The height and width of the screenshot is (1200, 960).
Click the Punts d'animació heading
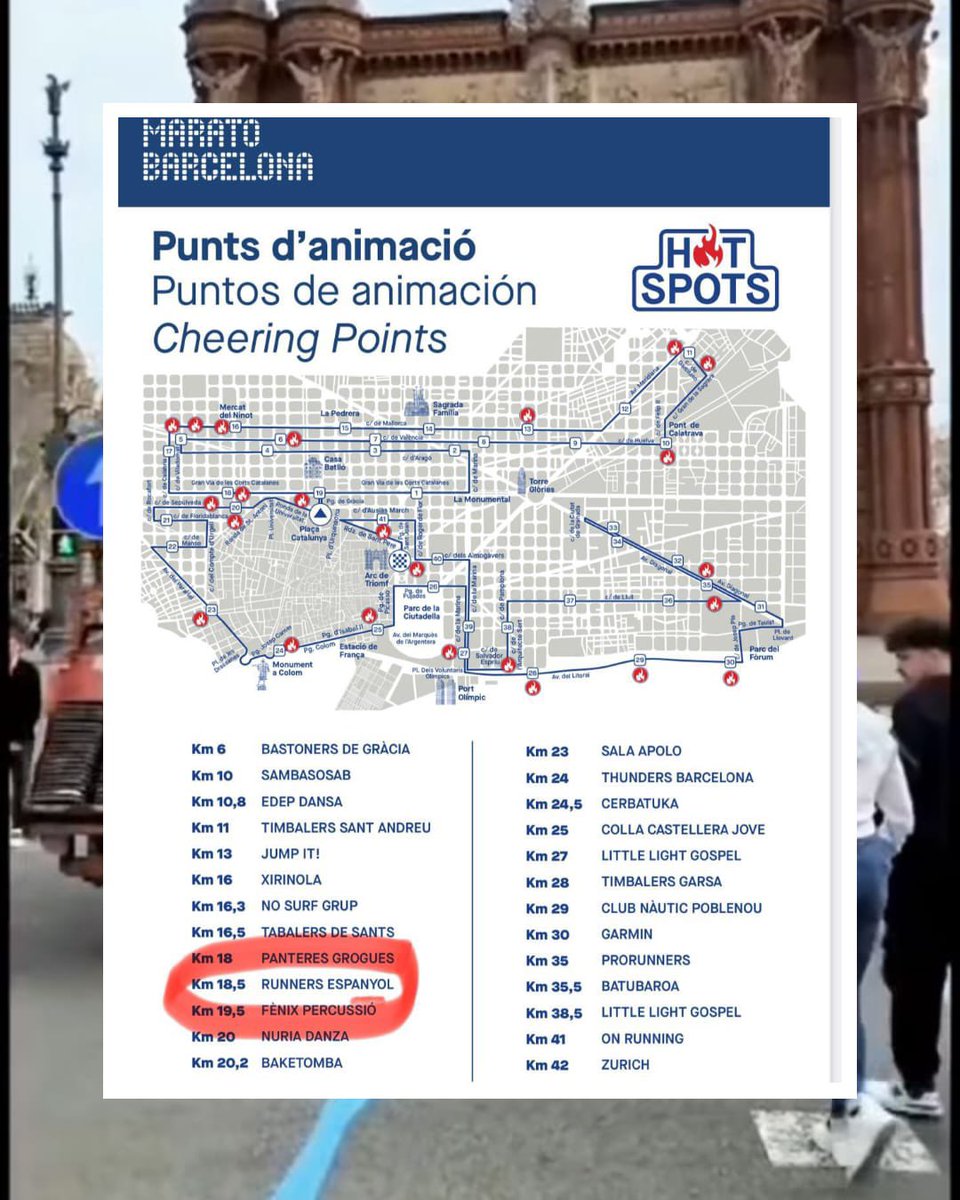[313, 246]
